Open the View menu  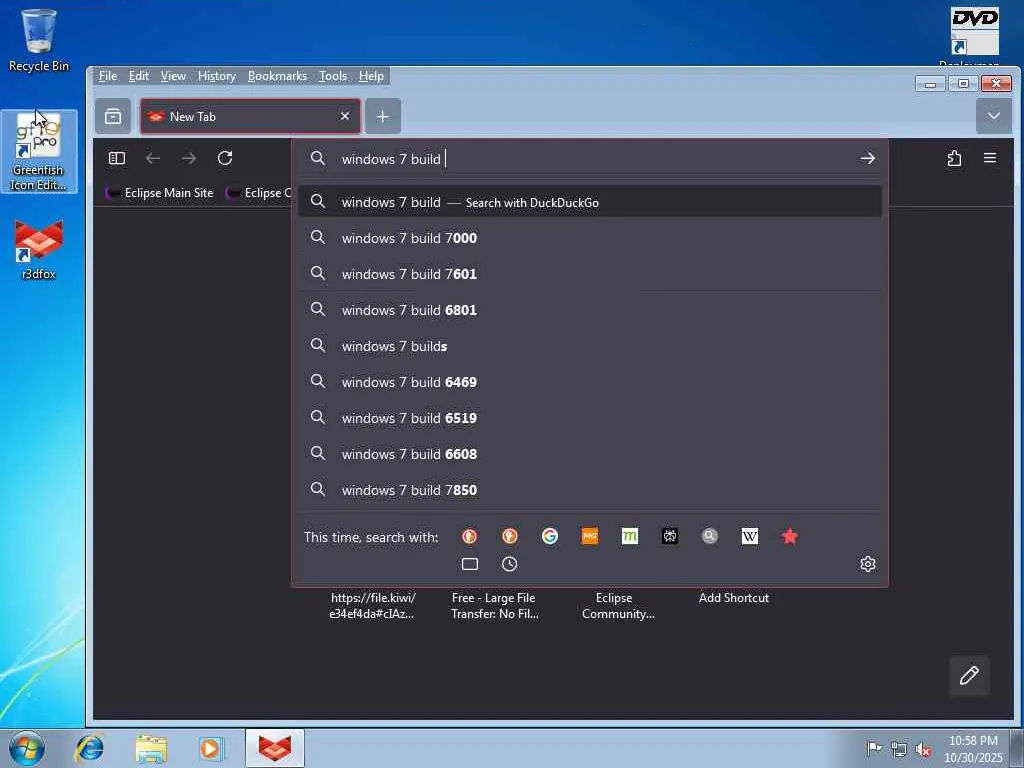tap(173, 76)
